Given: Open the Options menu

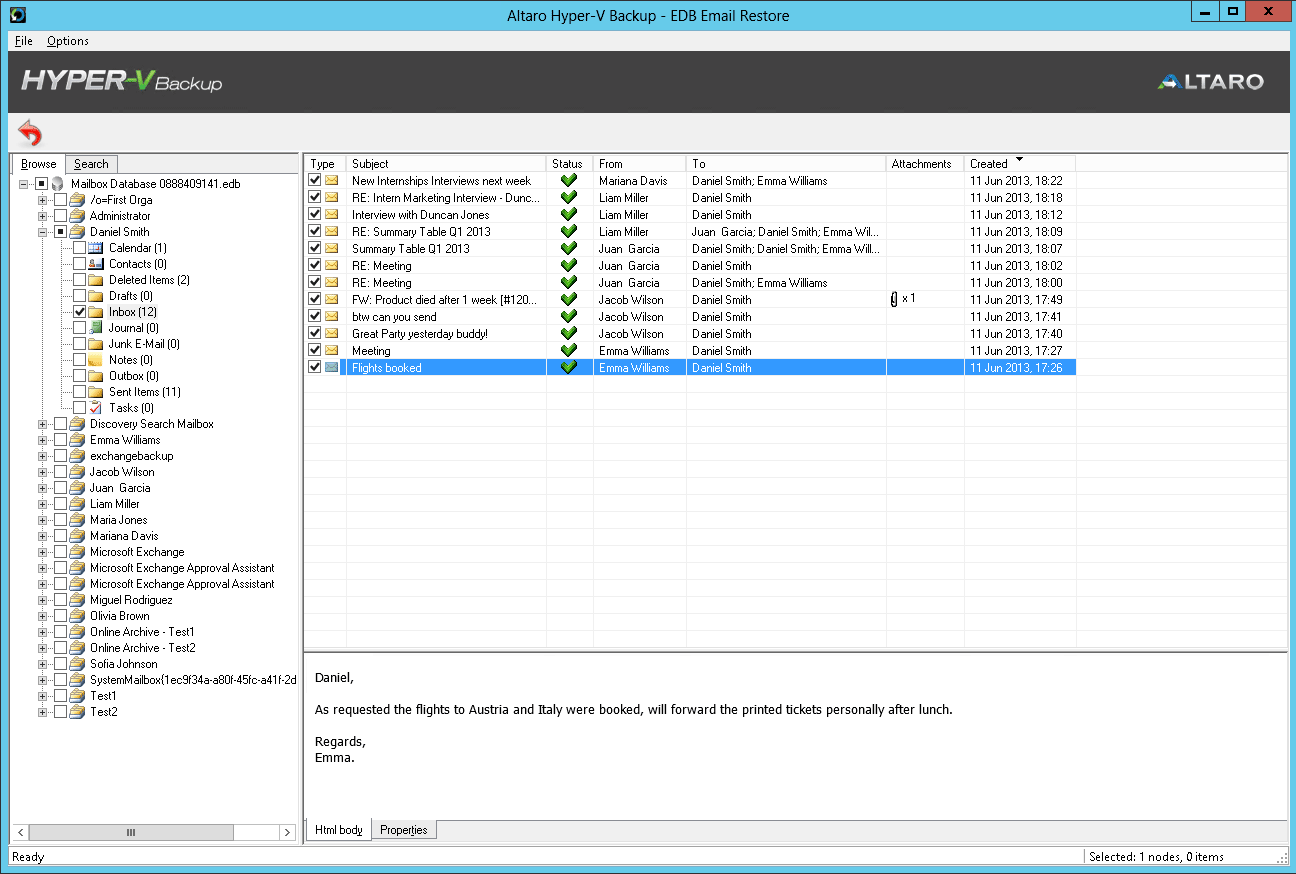Looking at the screenshot, I should pos(68,41).
